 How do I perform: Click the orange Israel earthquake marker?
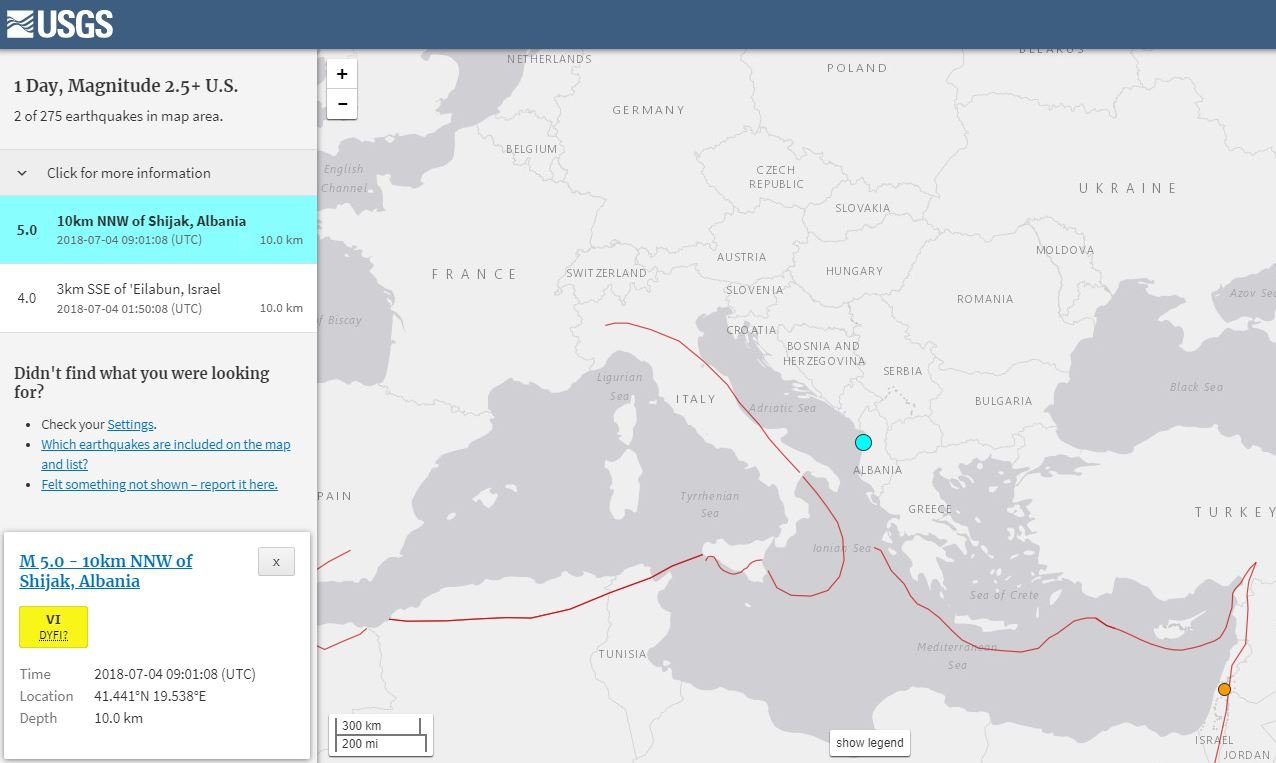(x=1224, y=689)
